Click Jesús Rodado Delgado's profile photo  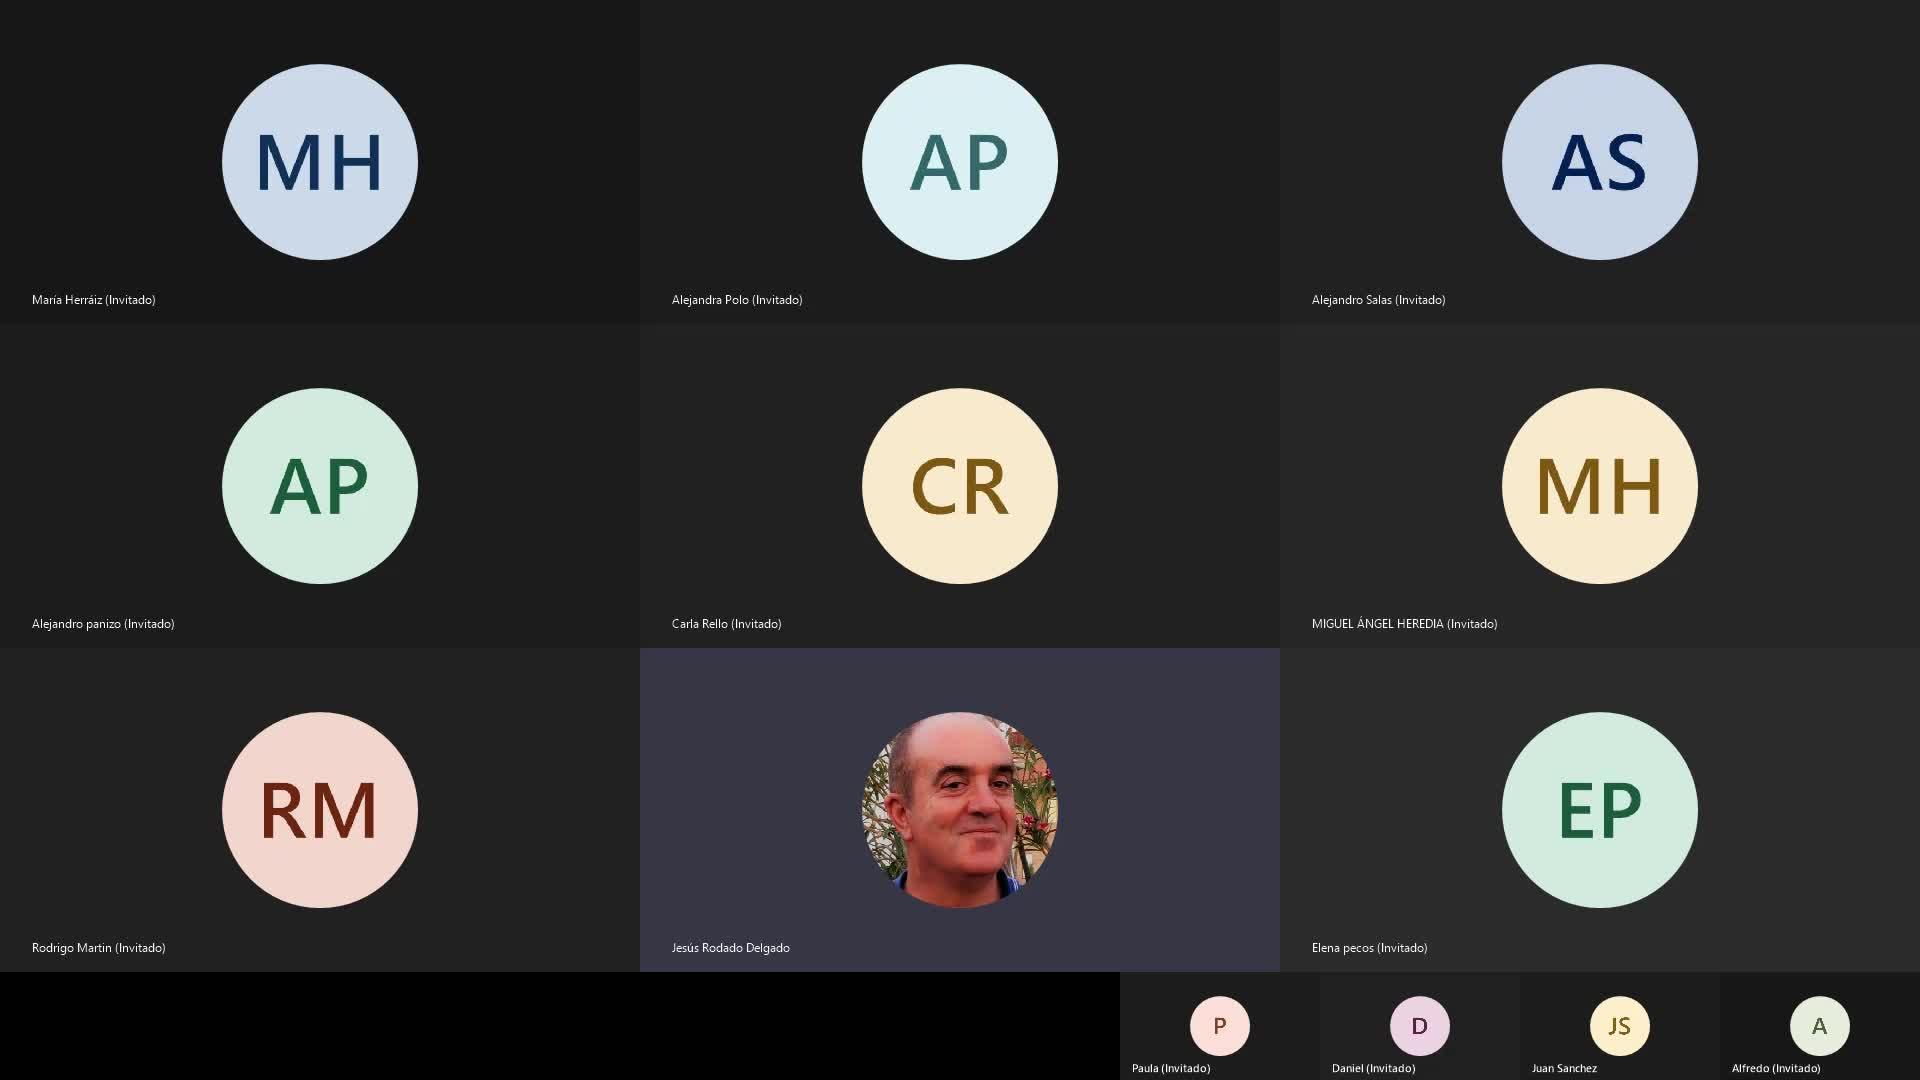click(960, 810)
